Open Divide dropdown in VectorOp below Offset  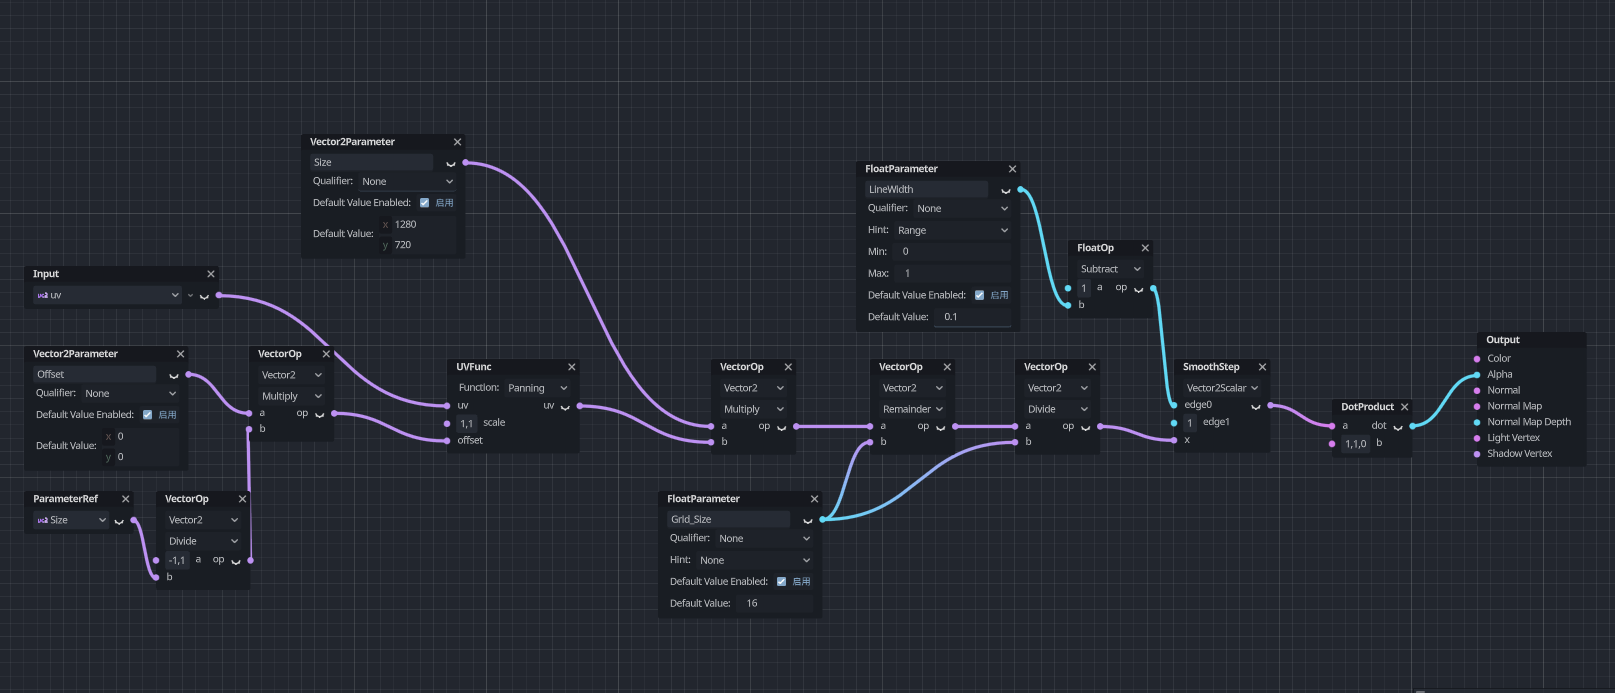(203, 541)
